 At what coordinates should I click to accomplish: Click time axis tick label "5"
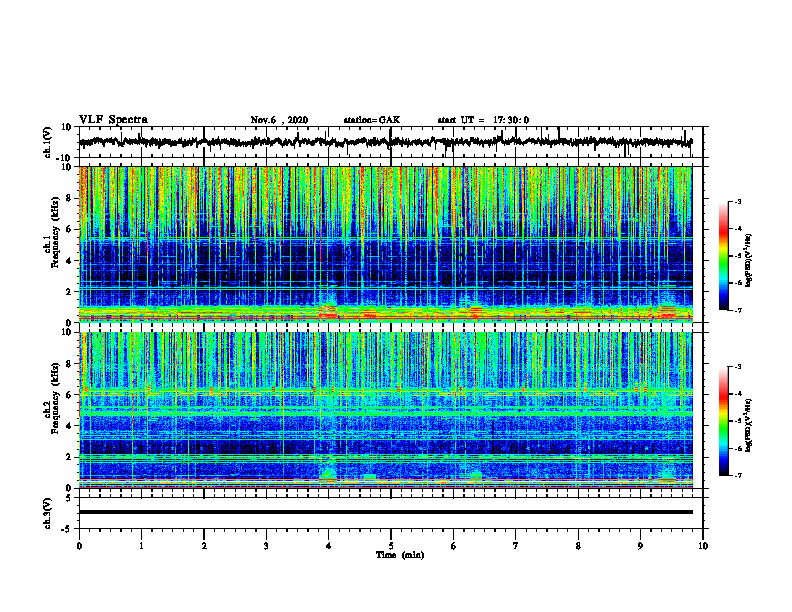point(391,546)
